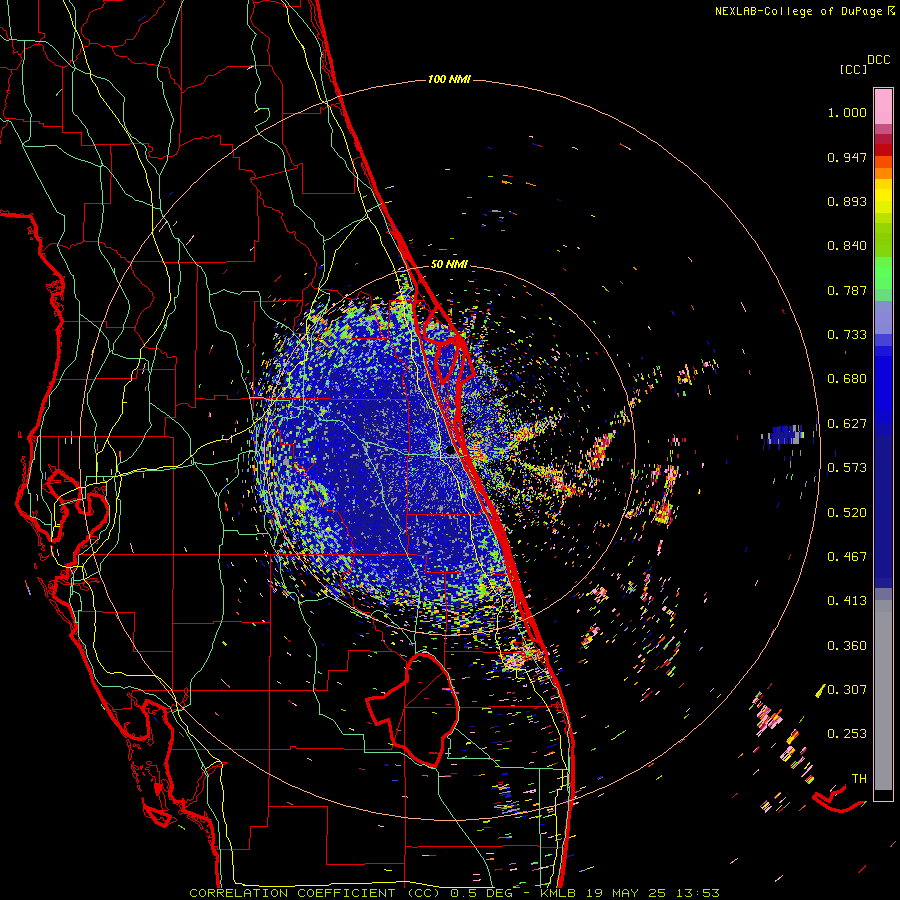This screenshot has height=900, width=900.
Task: Click the 0.947 scale value
Action: pos(847,157)
